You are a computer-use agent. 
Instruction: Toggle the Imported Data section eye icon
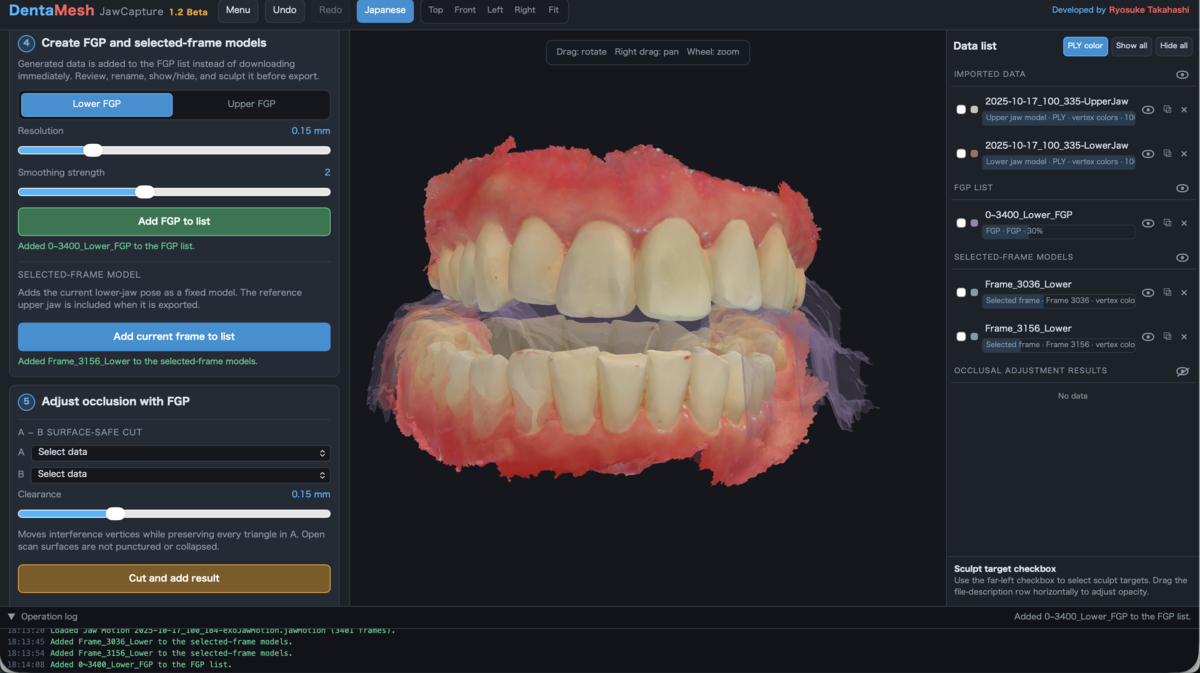[x=1183, y=75]
